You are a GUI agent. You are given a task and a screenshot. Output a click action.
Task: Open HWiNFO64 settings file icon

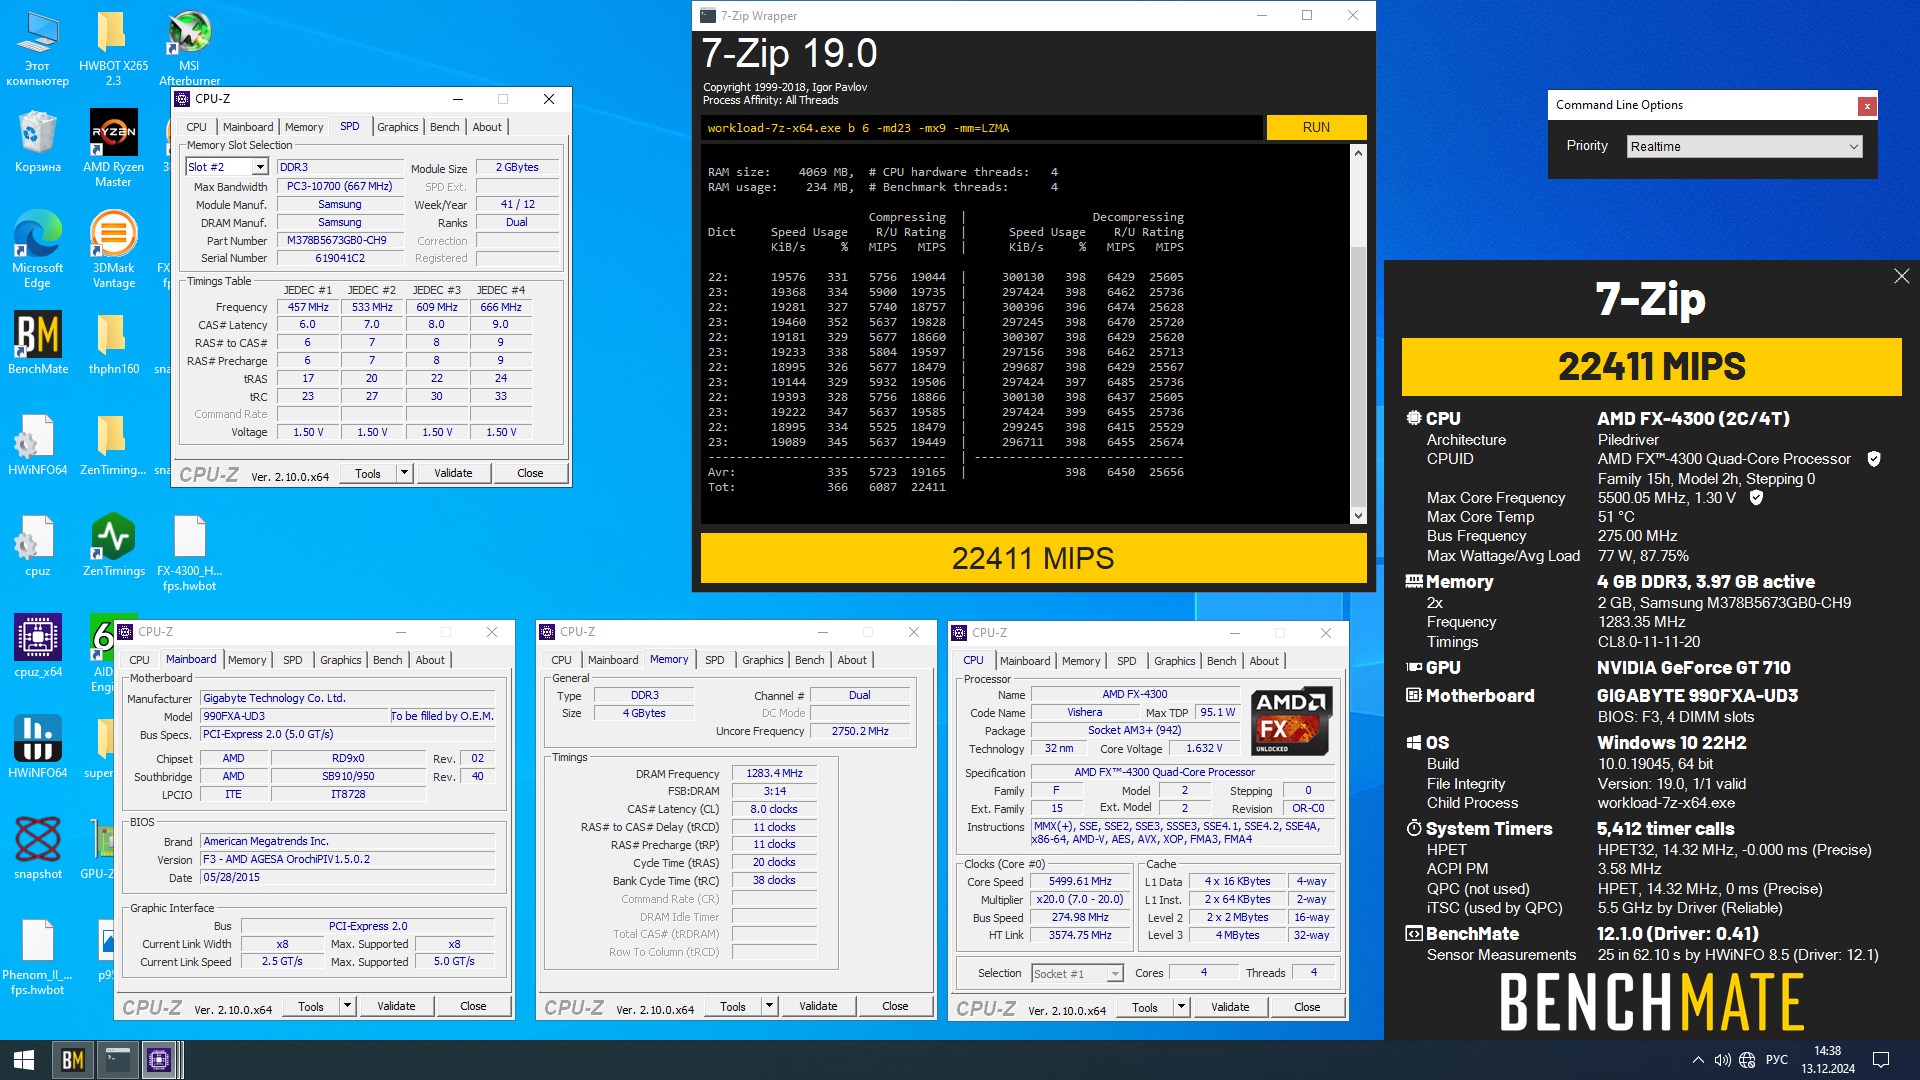click(38, 445)
